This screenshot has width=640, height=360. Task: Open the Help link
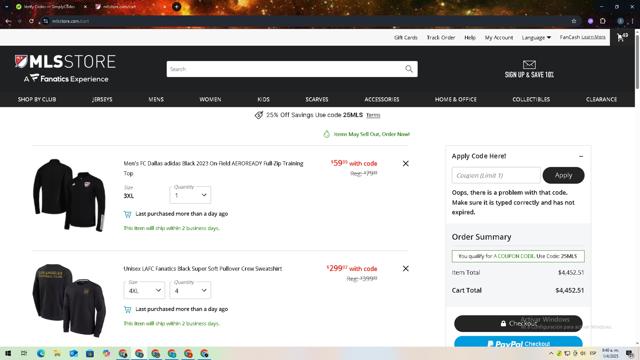470,38
